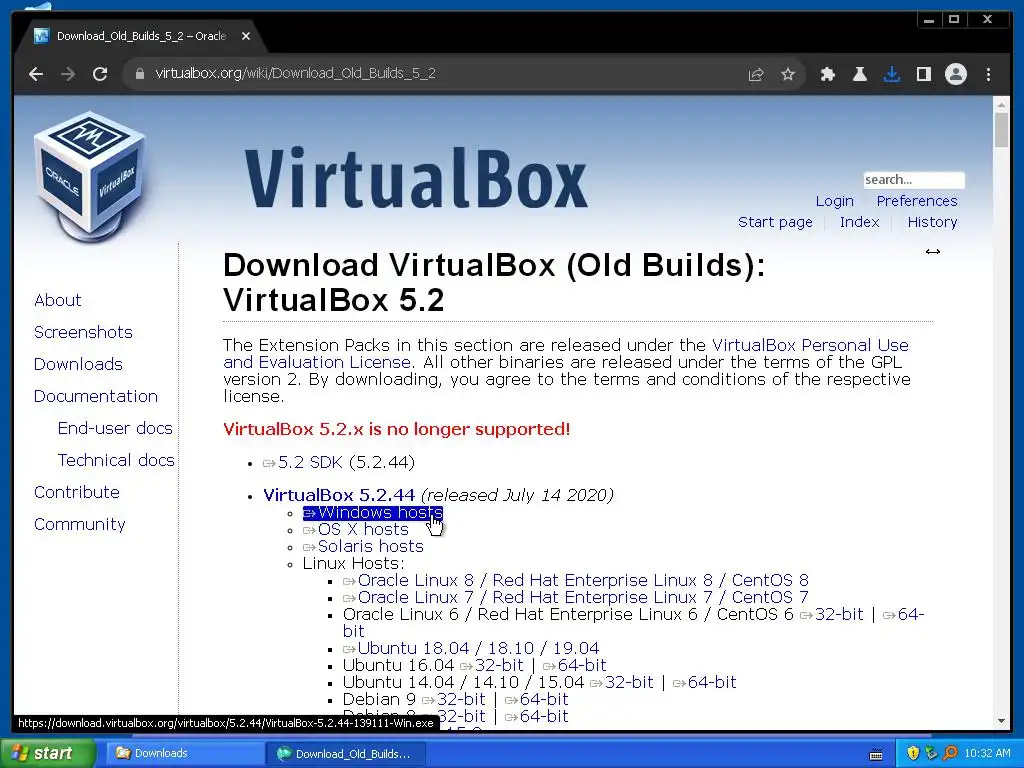Open Chrome Labs flask icon
Viewport: 1024px width, 768px height.
tap(859, 74)
